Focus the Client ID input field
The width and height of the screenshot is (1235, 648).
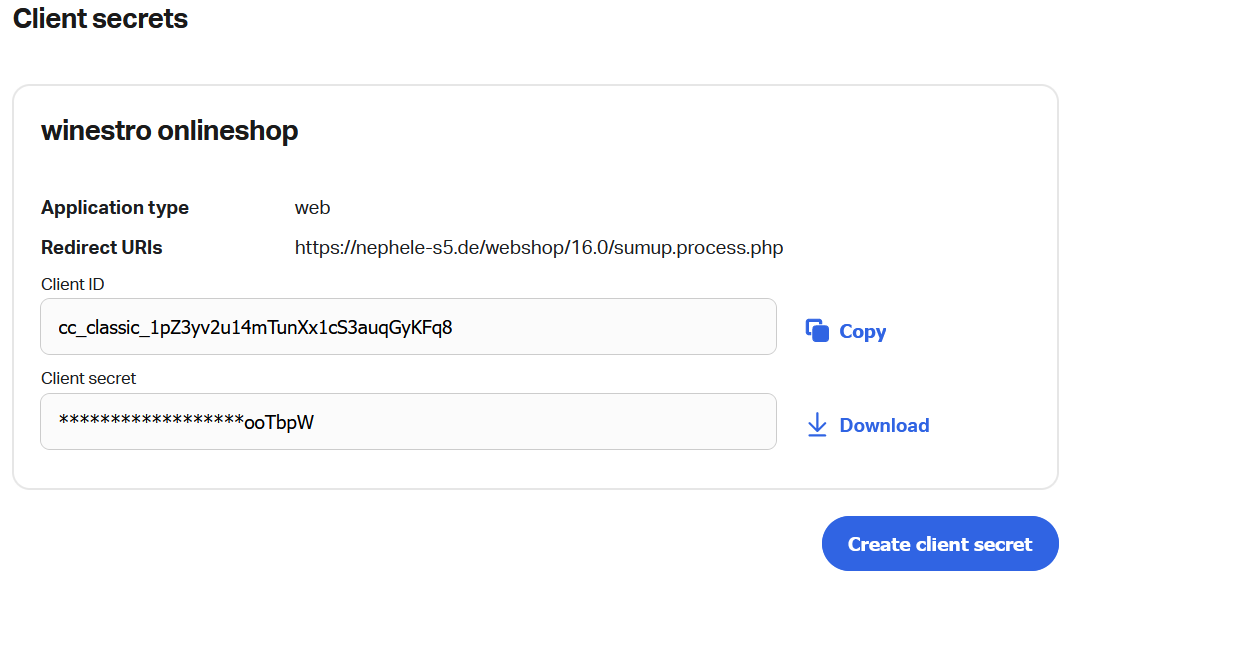point(600,327)
